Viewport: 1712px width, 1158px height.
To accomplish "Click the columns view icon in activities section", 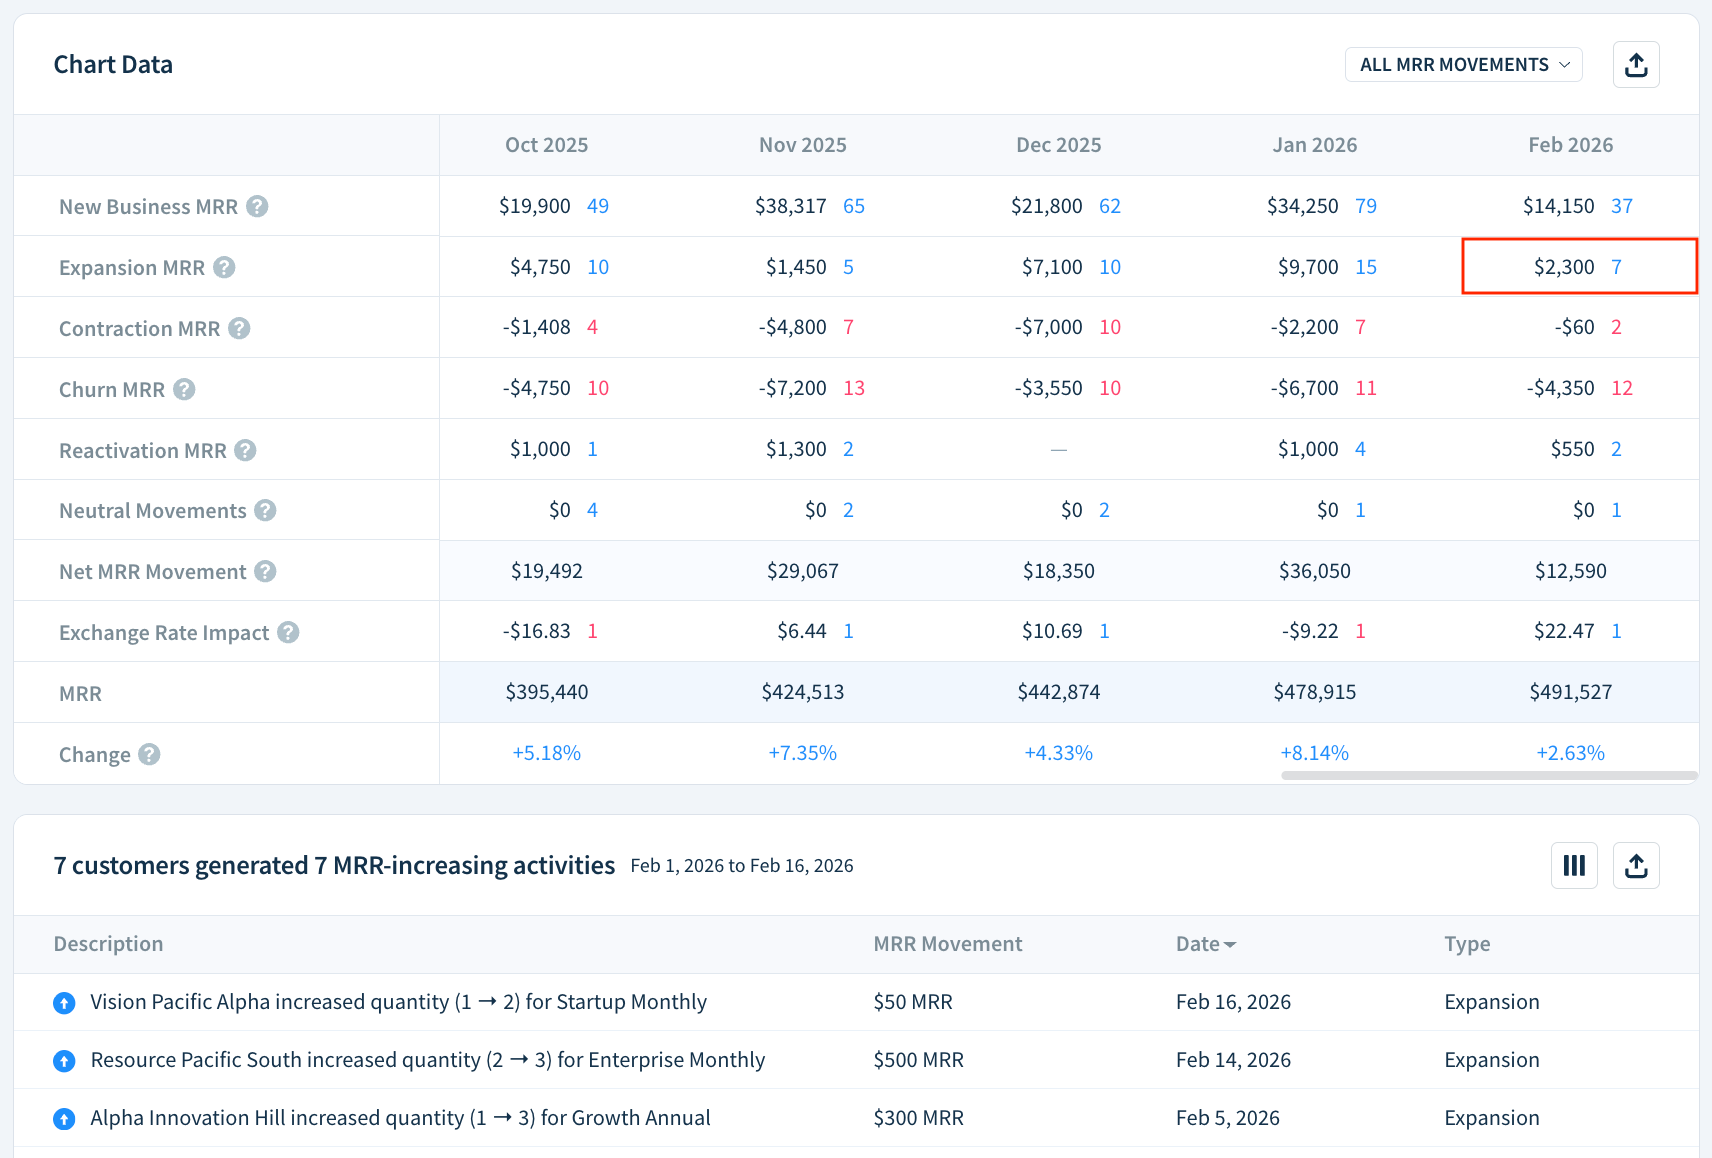I will pos(1574,865).
